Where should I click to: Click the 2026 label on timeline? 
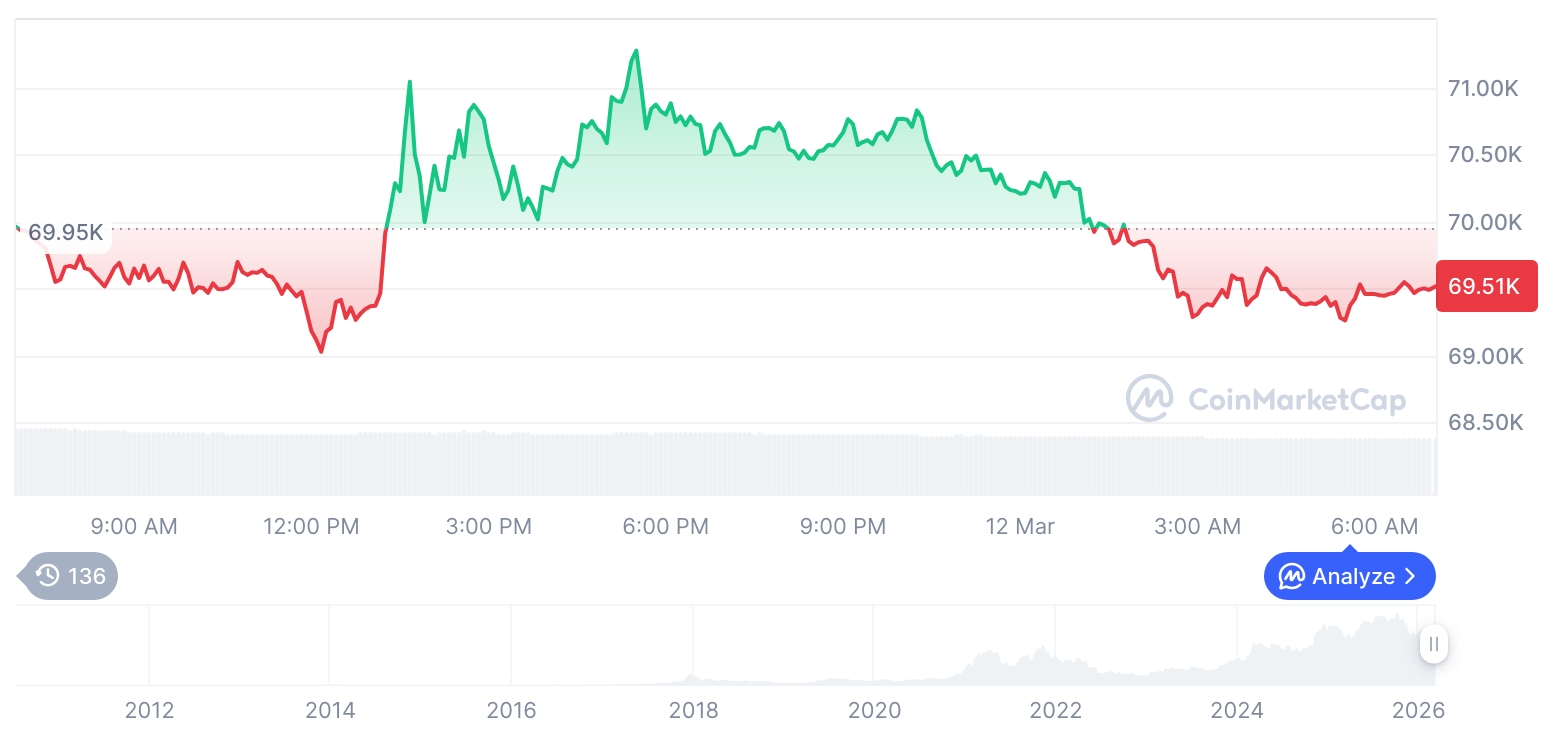[1418, 710]
